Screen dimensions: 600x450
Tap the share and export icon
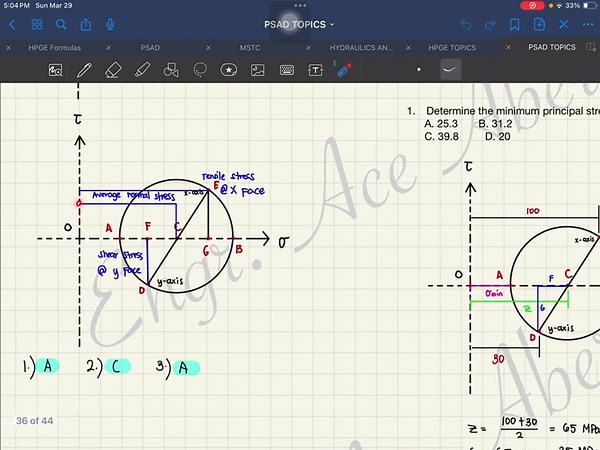tap(86, 25)
